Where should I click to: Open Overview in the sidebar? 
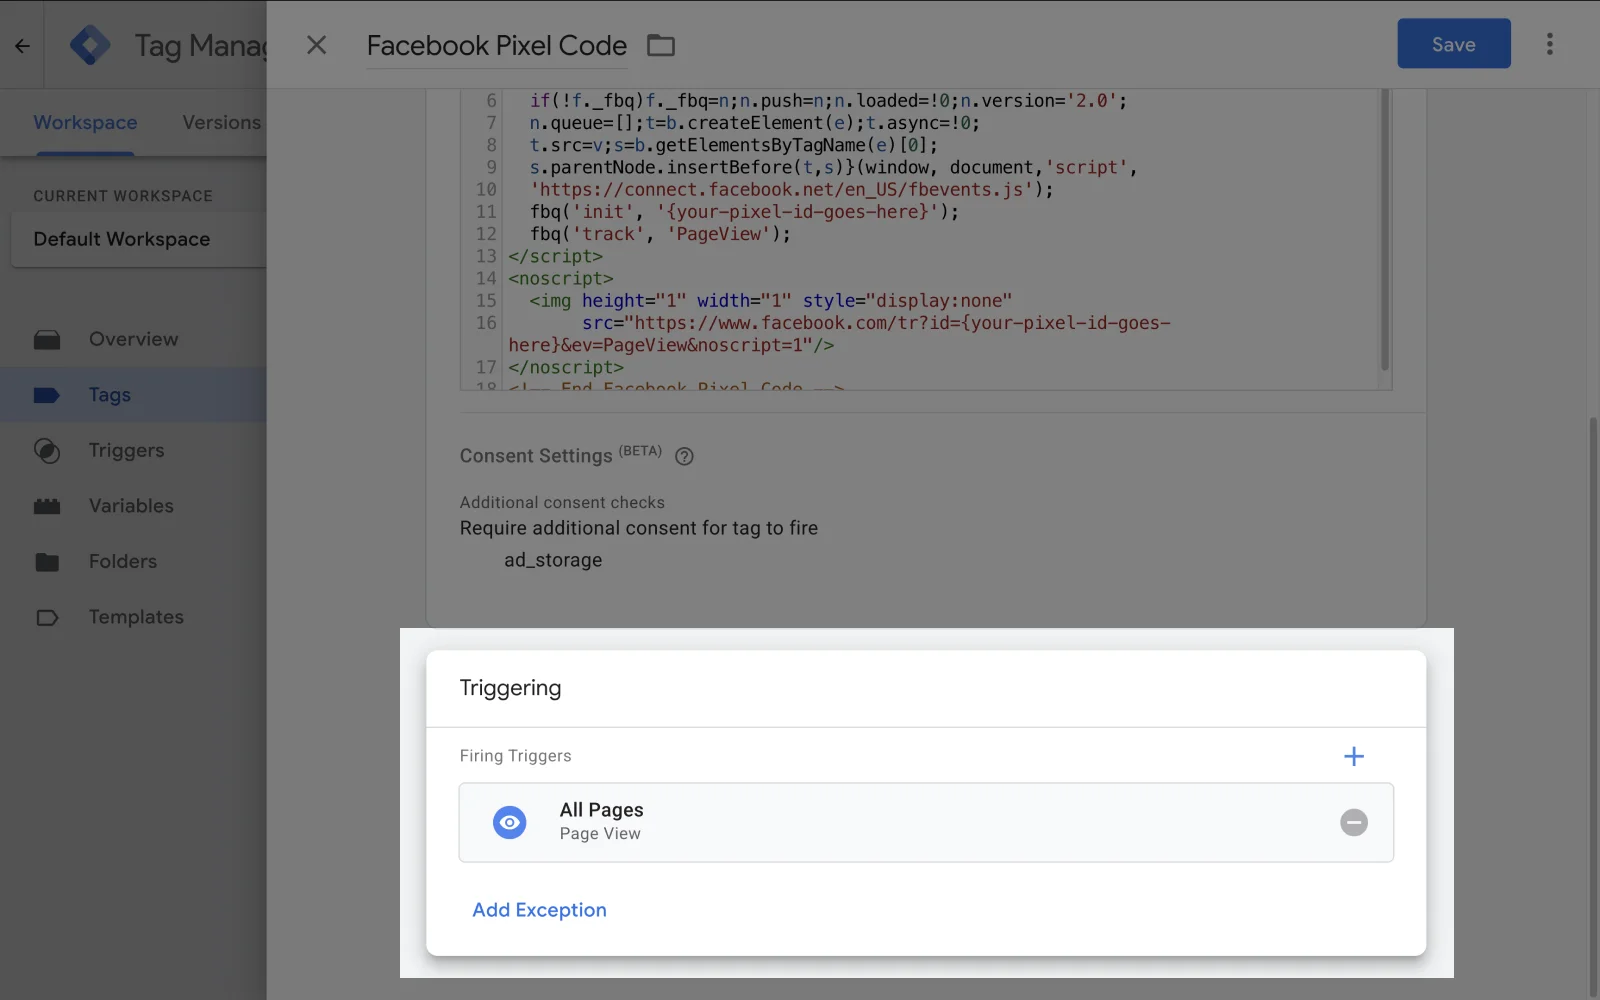133,339
